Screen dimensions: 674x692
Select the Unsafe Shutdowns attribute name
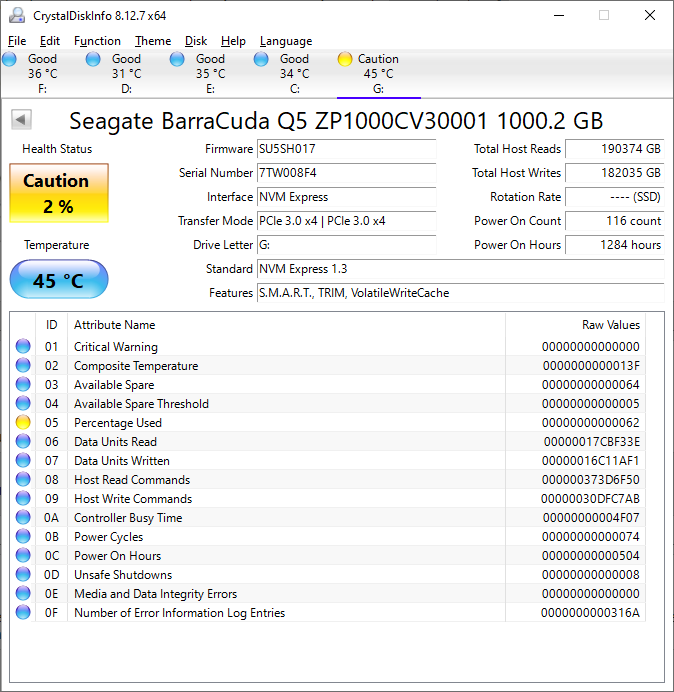click(123, 575)
